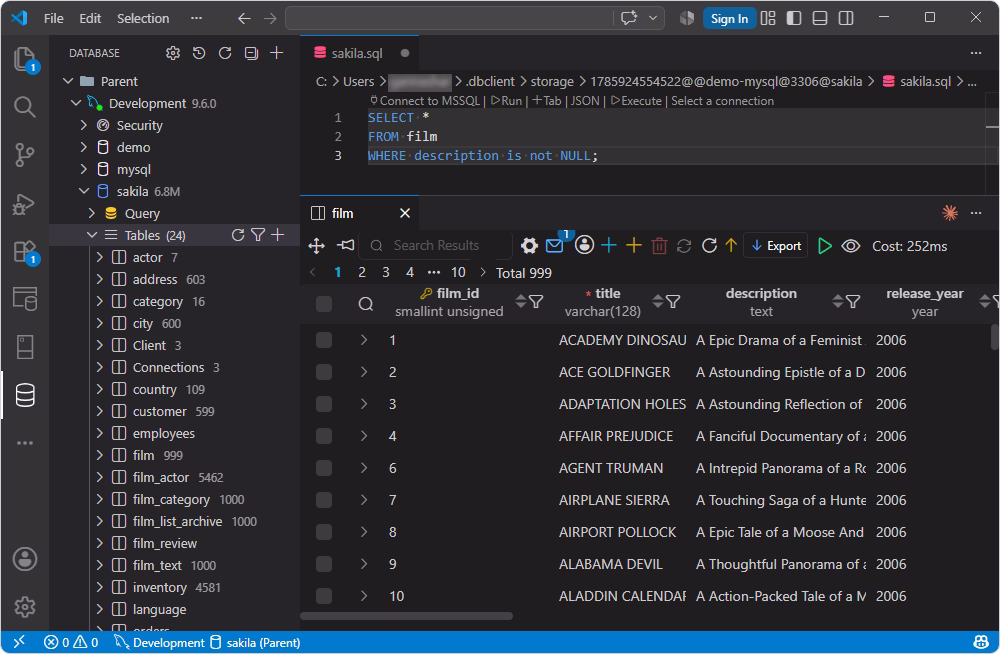Screen dimensions: 1000x654
Task: Filter the Tables list
Action: (x=258, y=235)
